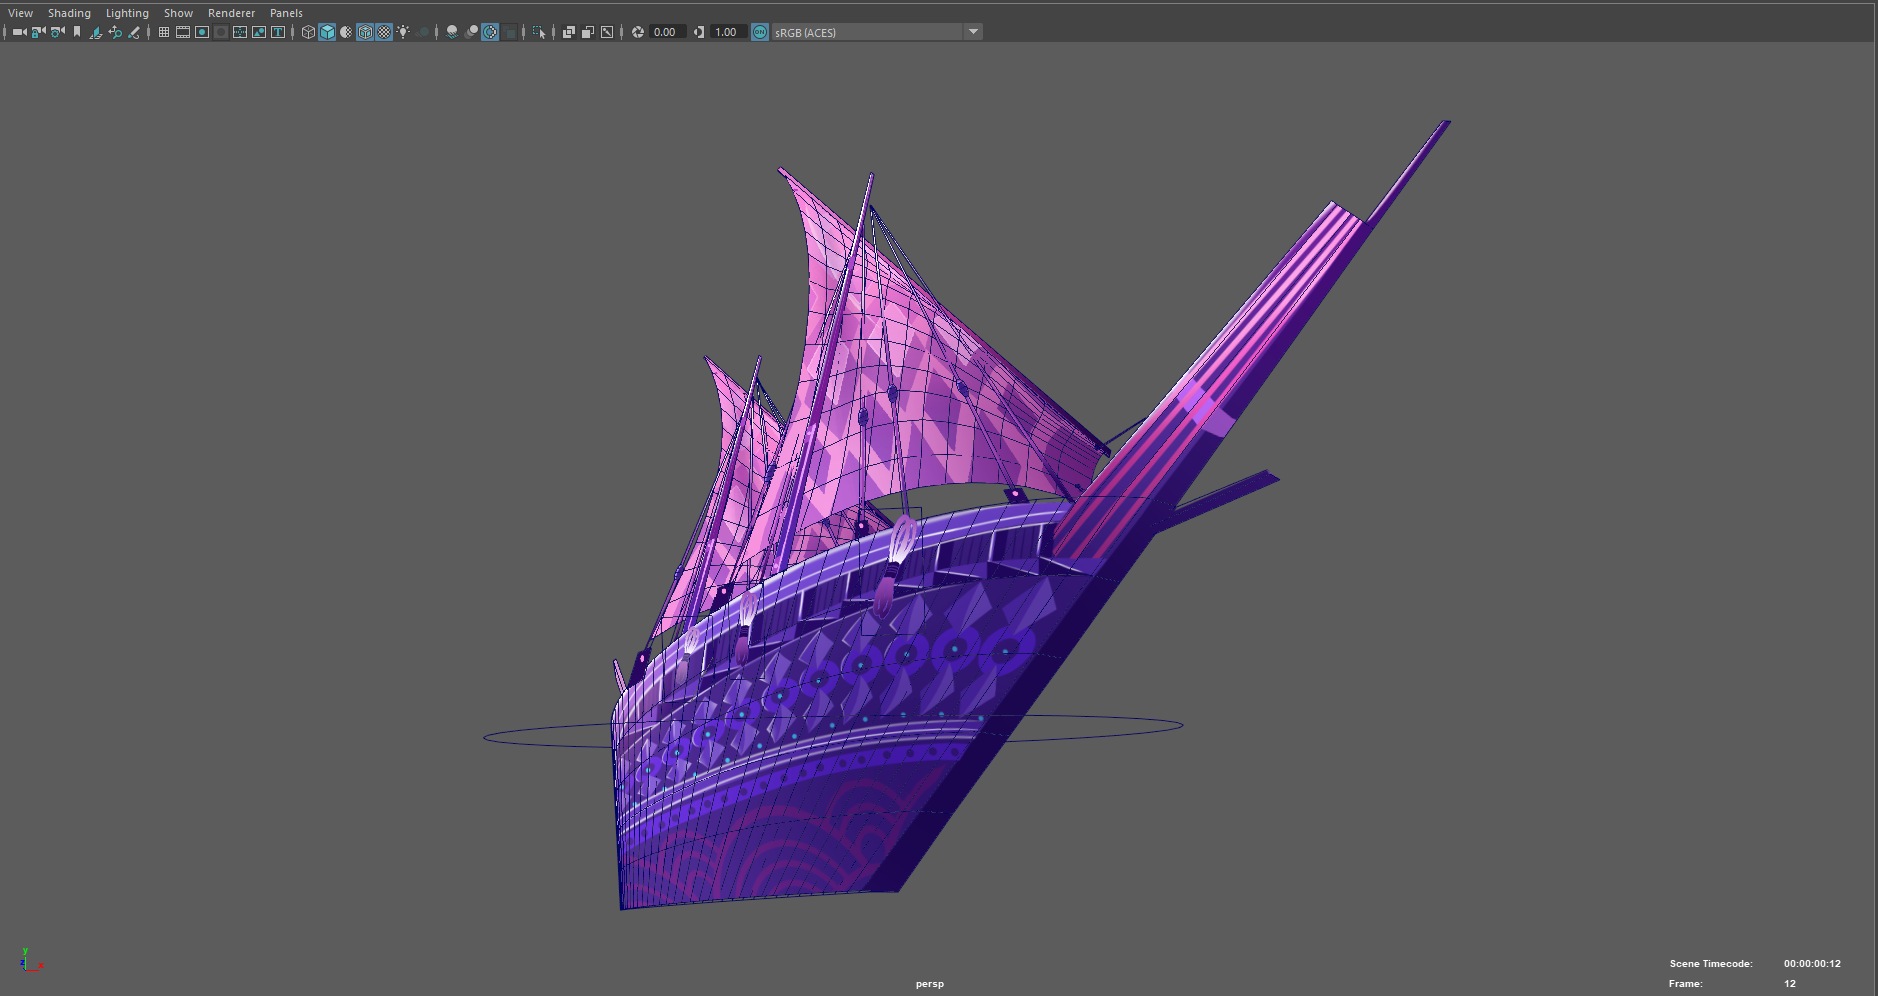Click the Scene Timecode value 00:00:00:12
The width and height of the screenshot is (1878, 996).
(1812, 964)
